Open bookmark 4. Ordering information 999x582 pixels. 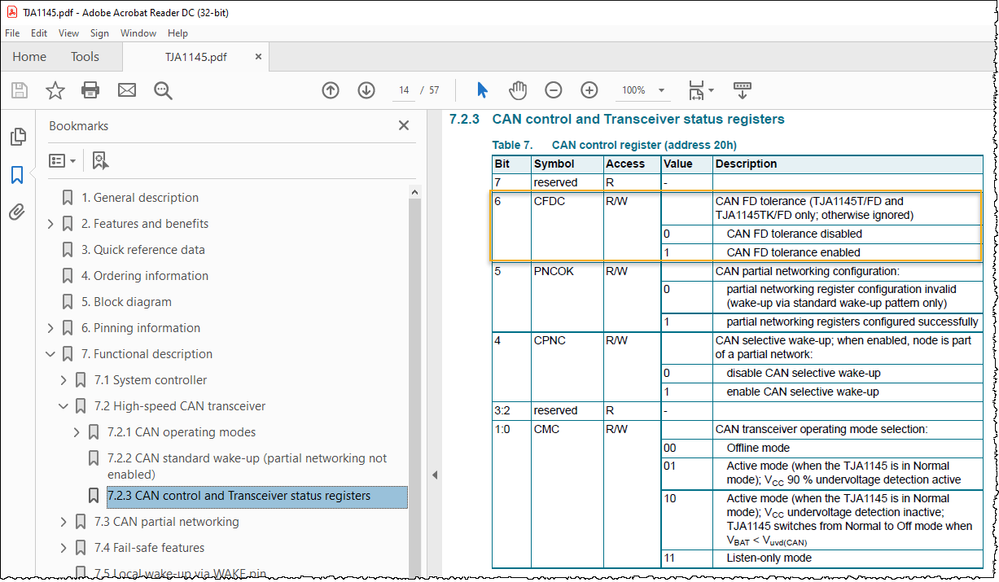click(x=145, y=276)
